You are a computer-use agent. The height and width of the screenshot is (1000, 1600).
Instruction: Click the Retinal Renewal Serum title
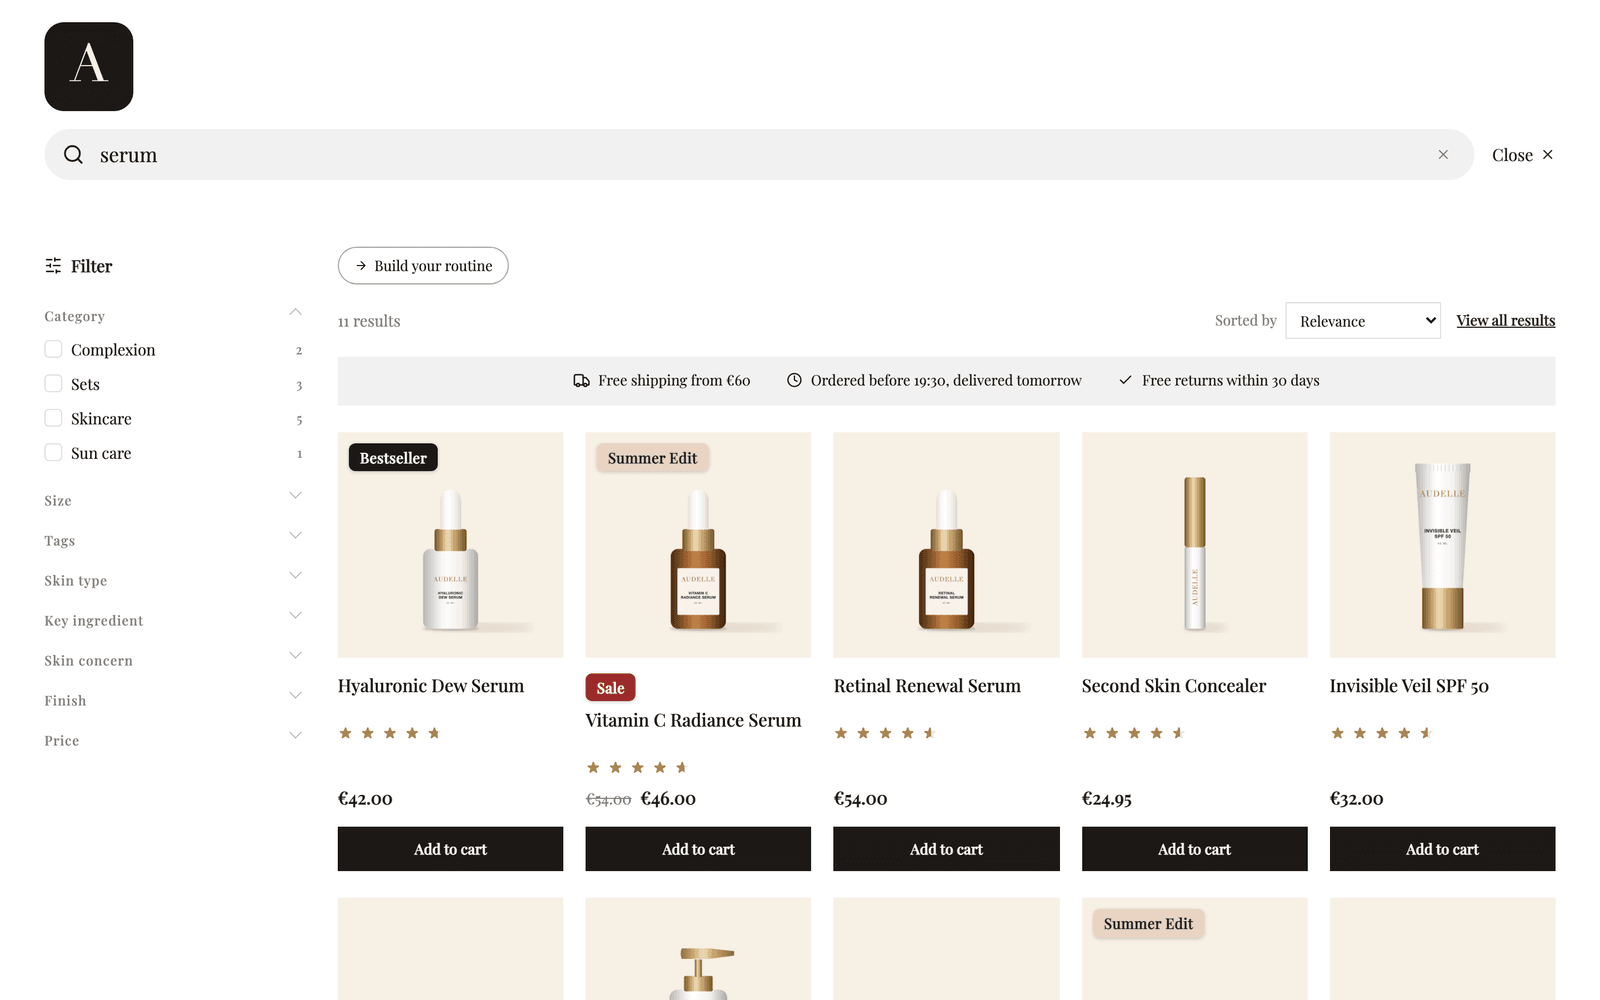(x=927, y=686)
